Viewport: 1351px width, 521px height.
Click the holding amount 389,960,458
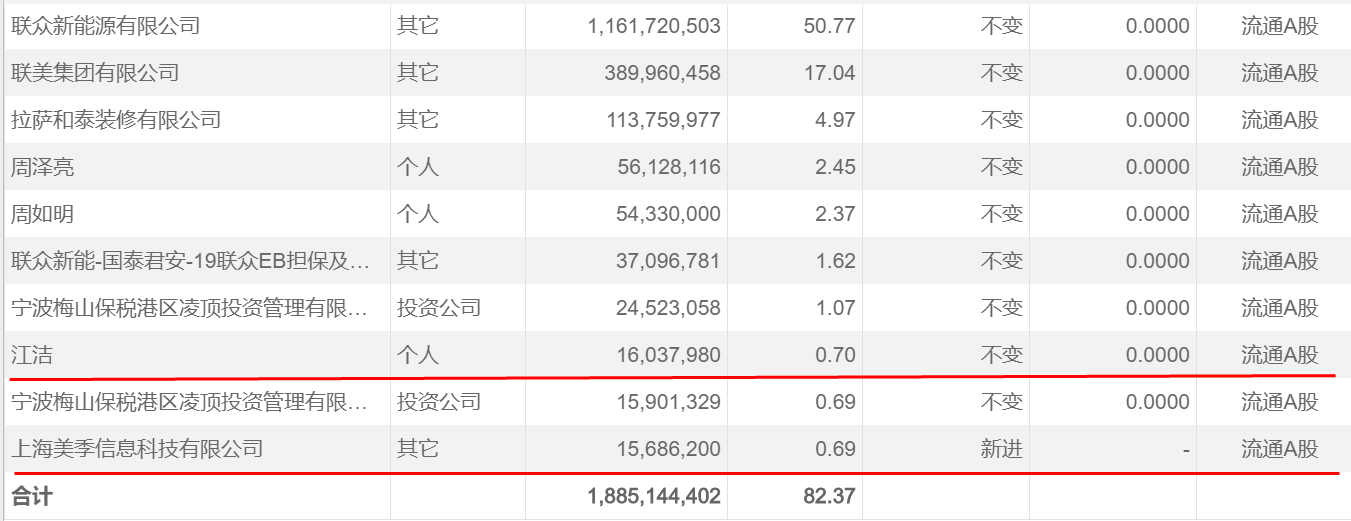pyautogui.click(x=662, y=73)
